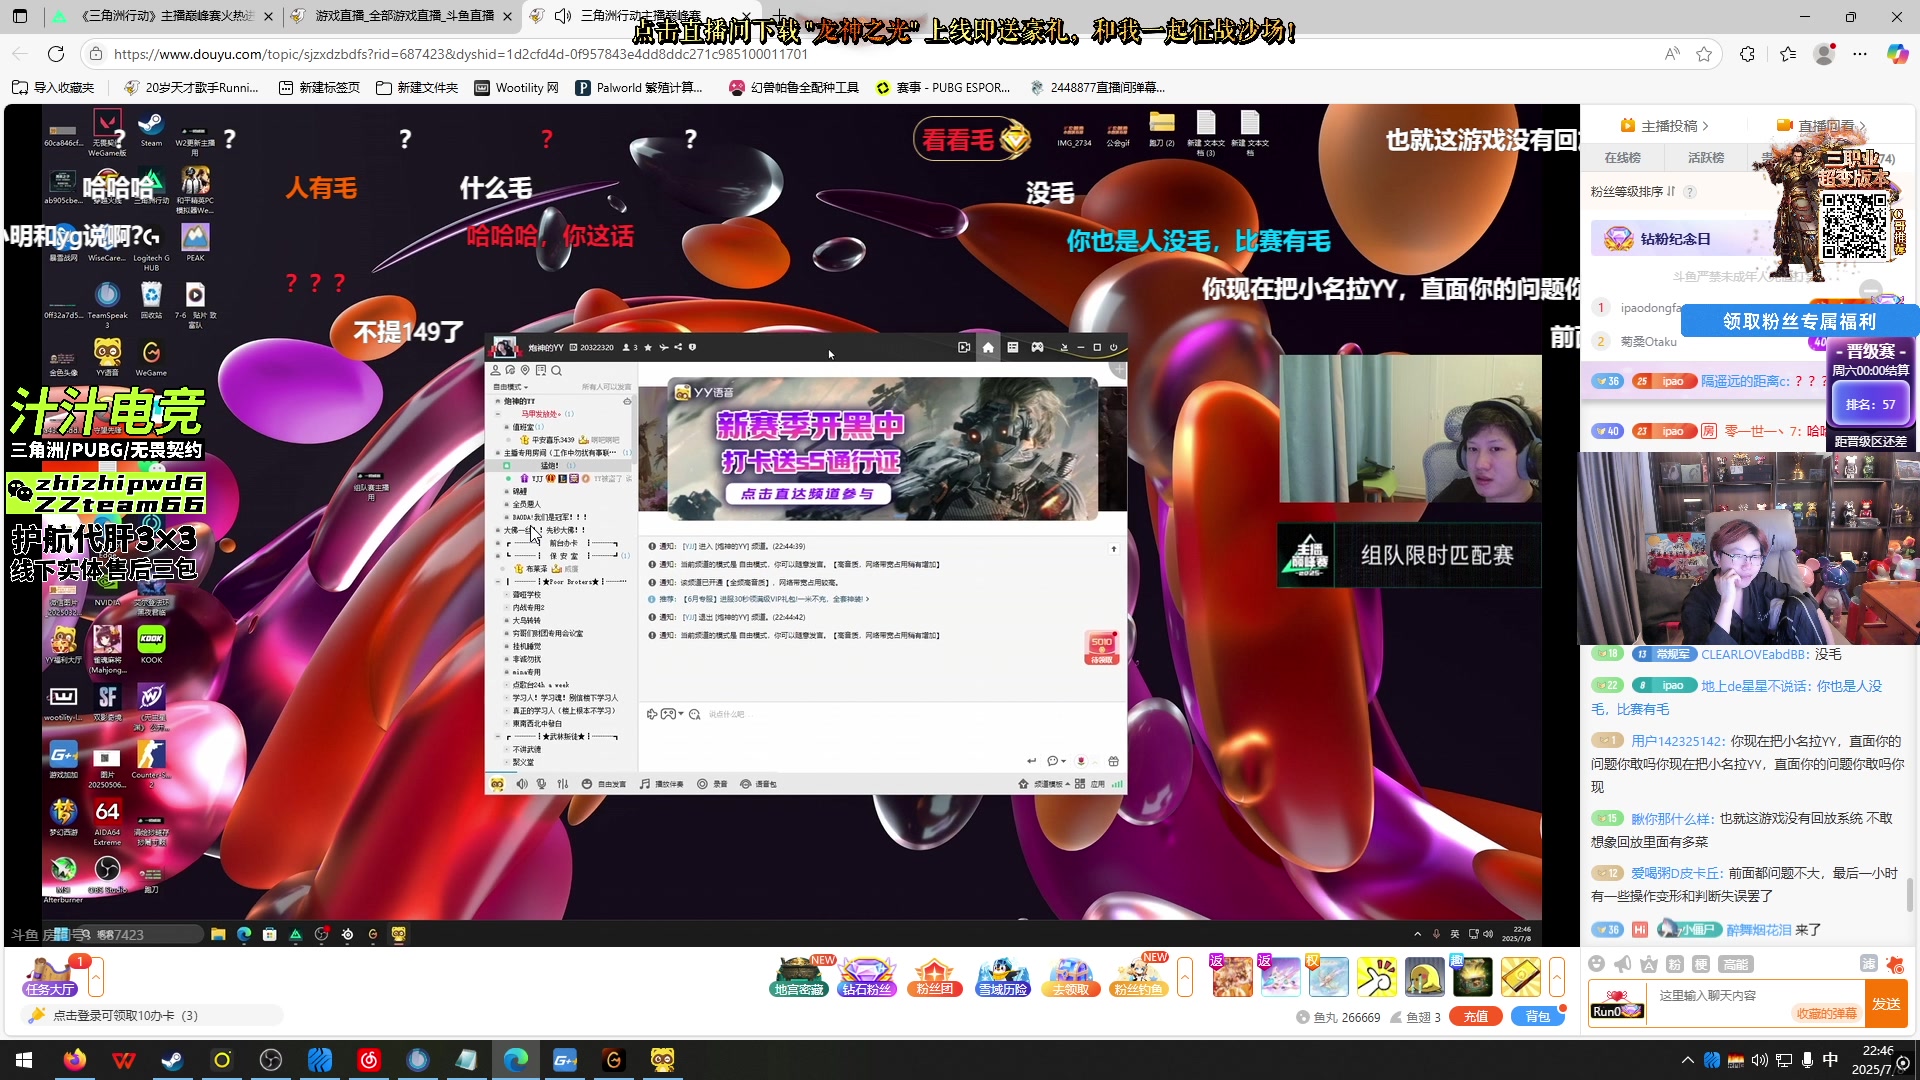Open the 粉丝钓鱼 fishing activity icon
1920x1080 pixels.
click(1139, 976)
